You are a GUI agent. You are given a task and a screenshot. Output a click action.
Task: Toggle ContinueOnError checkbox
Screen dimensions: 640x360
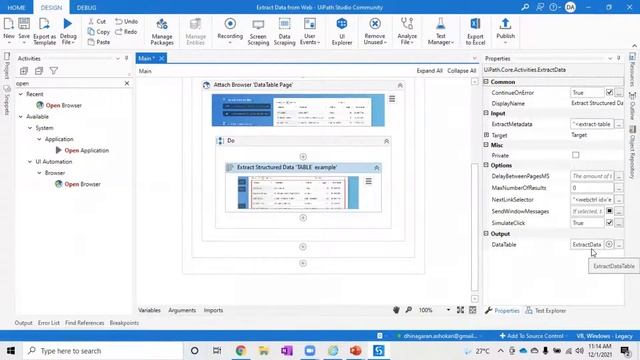click(609, 93)
